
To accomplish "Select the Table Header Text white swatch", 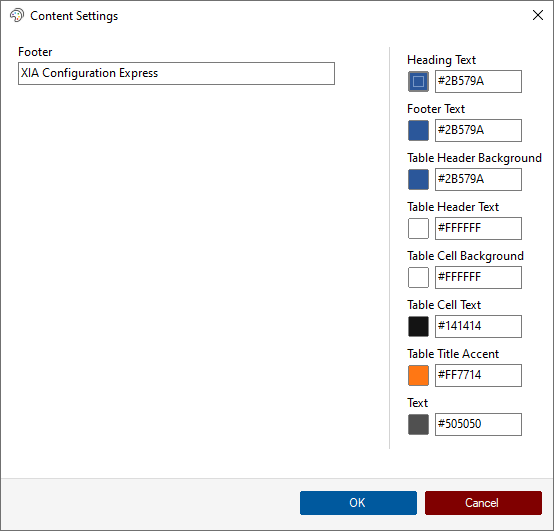I will click(418, 229).
